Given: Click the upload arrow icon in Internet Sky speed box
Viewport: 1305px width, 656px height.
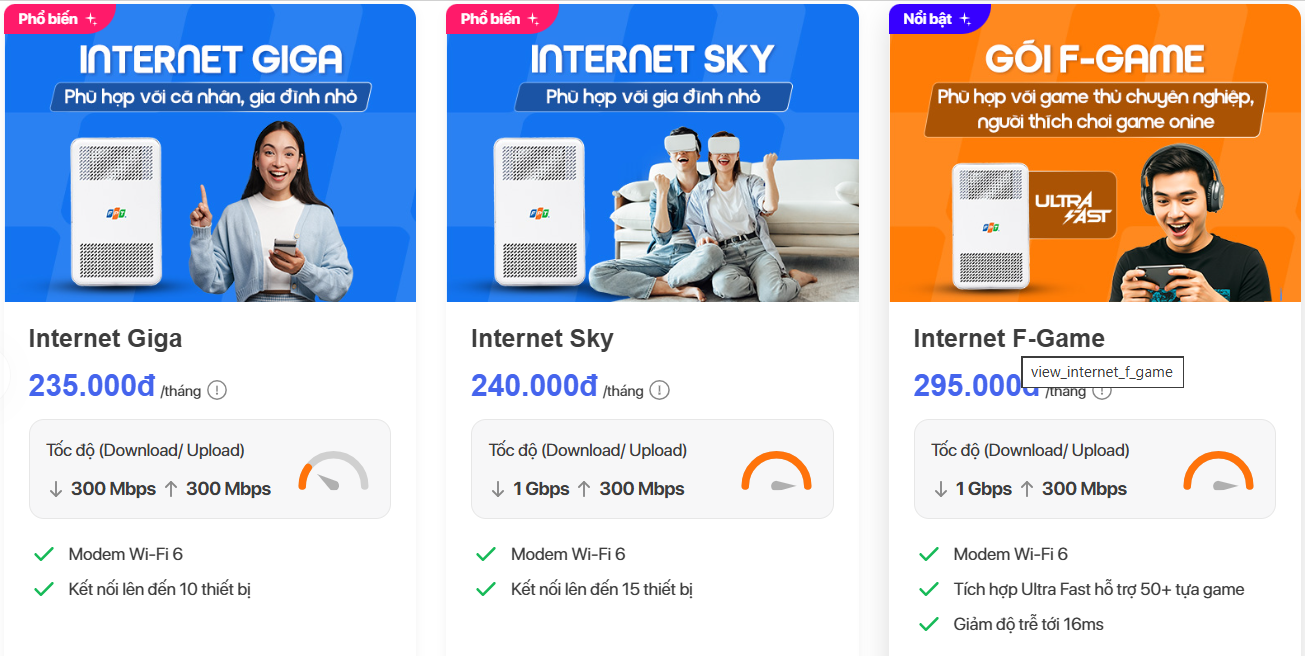Looking at the screenshot, I should (585, 489).
